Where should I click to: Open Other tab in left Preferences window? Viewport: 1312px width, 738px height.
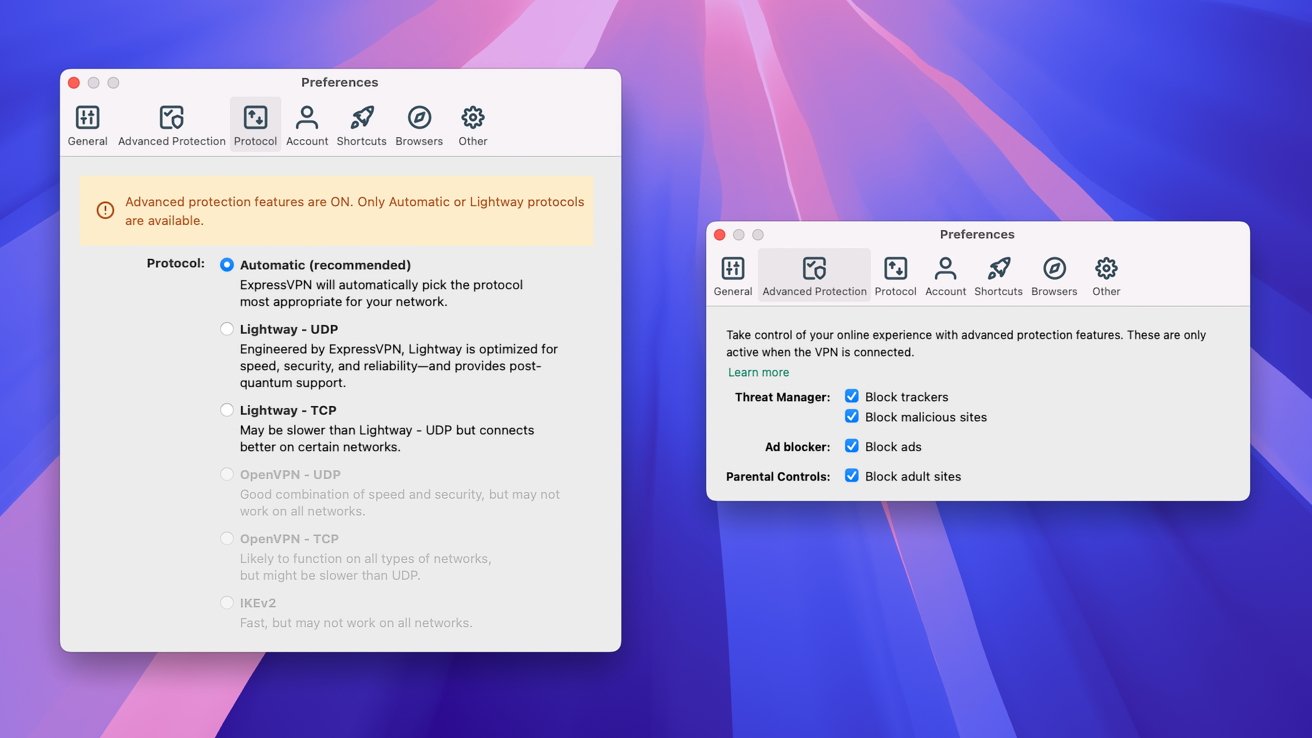473,126
